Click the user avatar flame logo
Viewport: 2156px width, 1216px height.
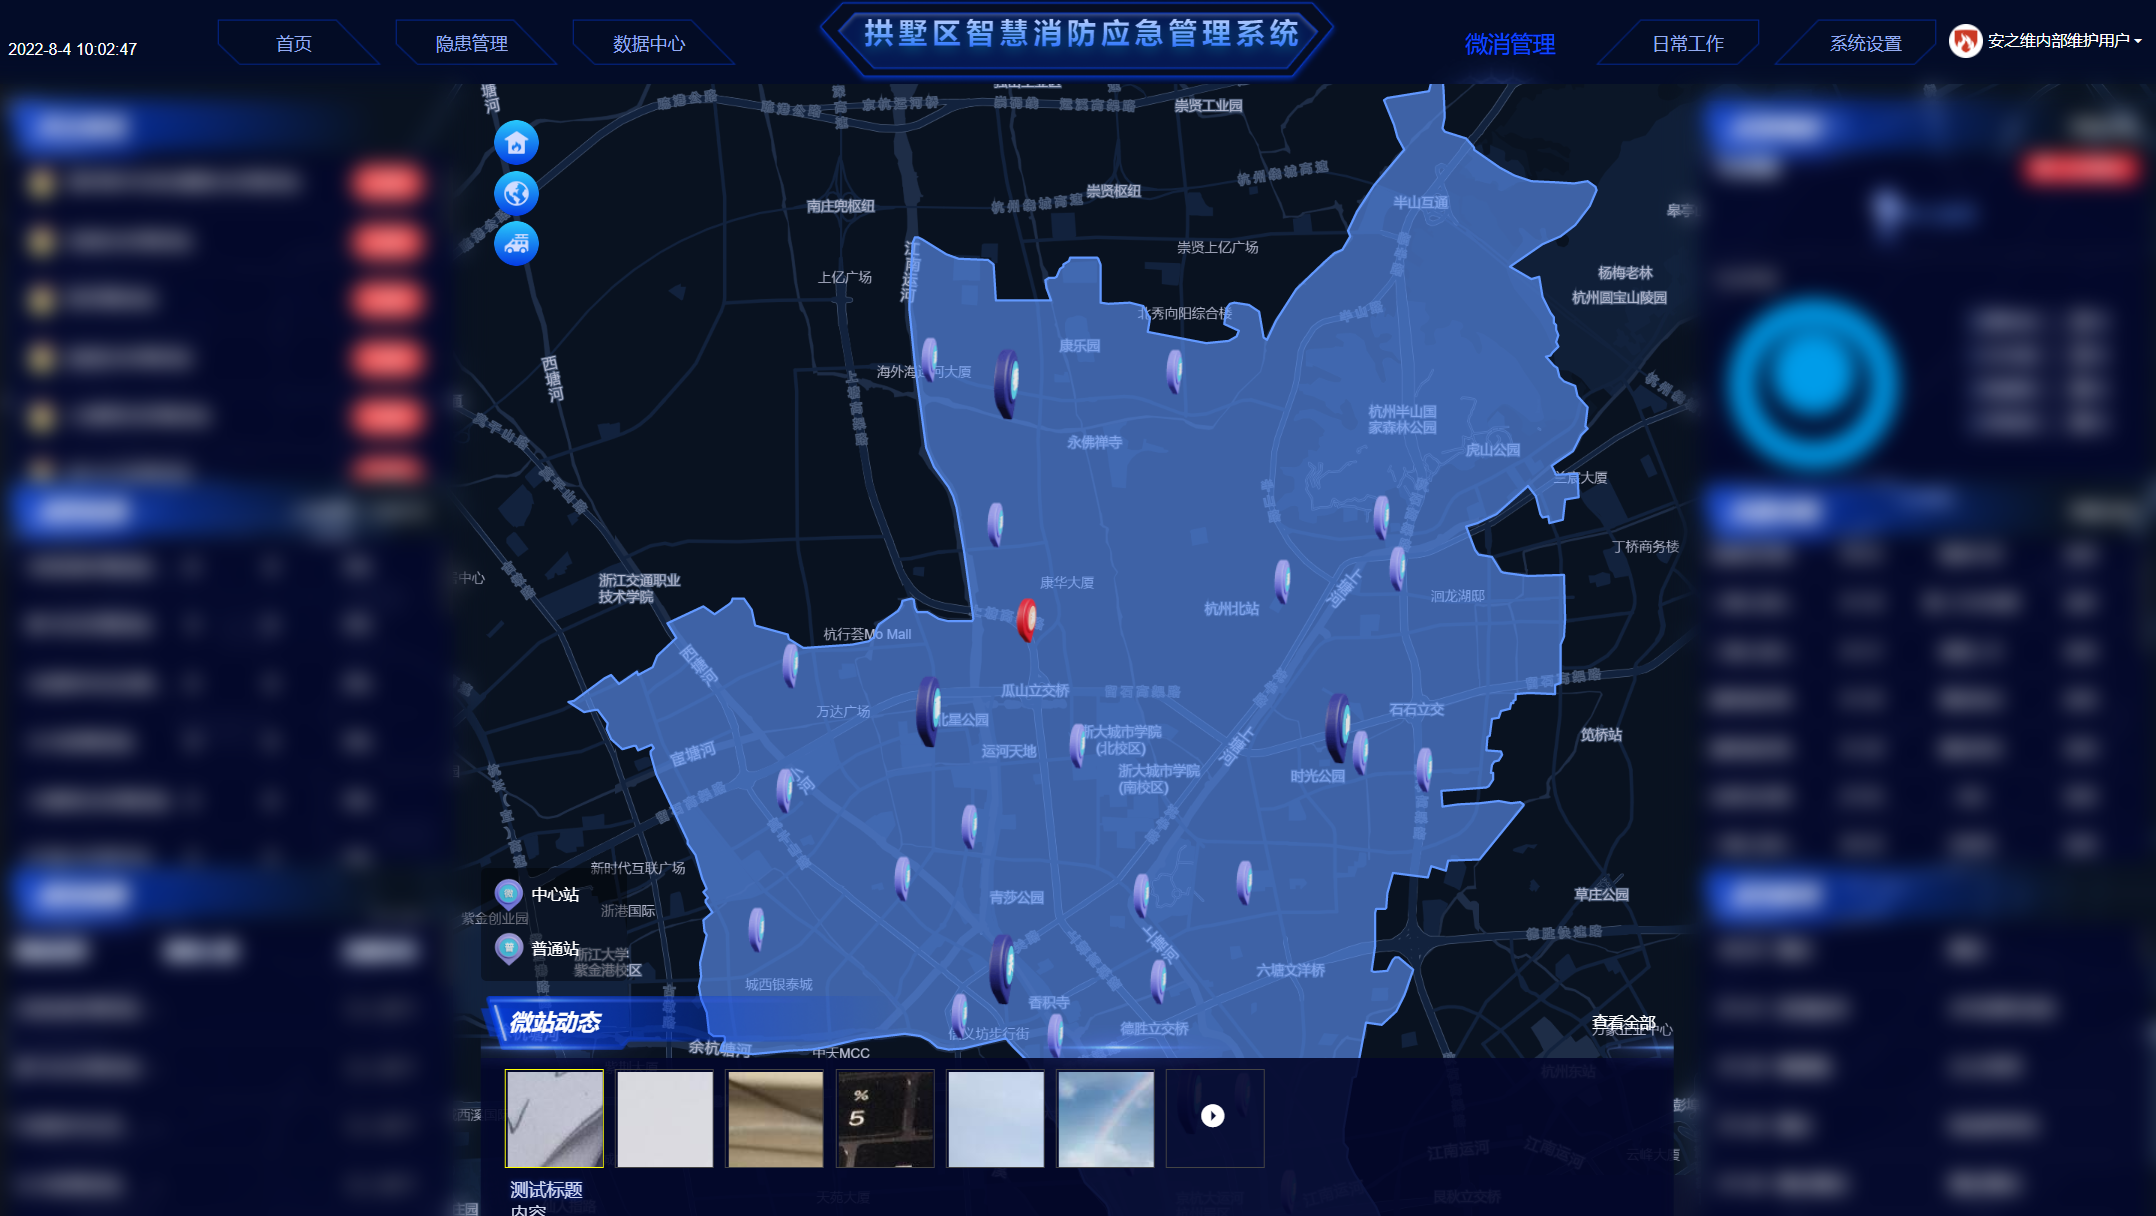1965,41
